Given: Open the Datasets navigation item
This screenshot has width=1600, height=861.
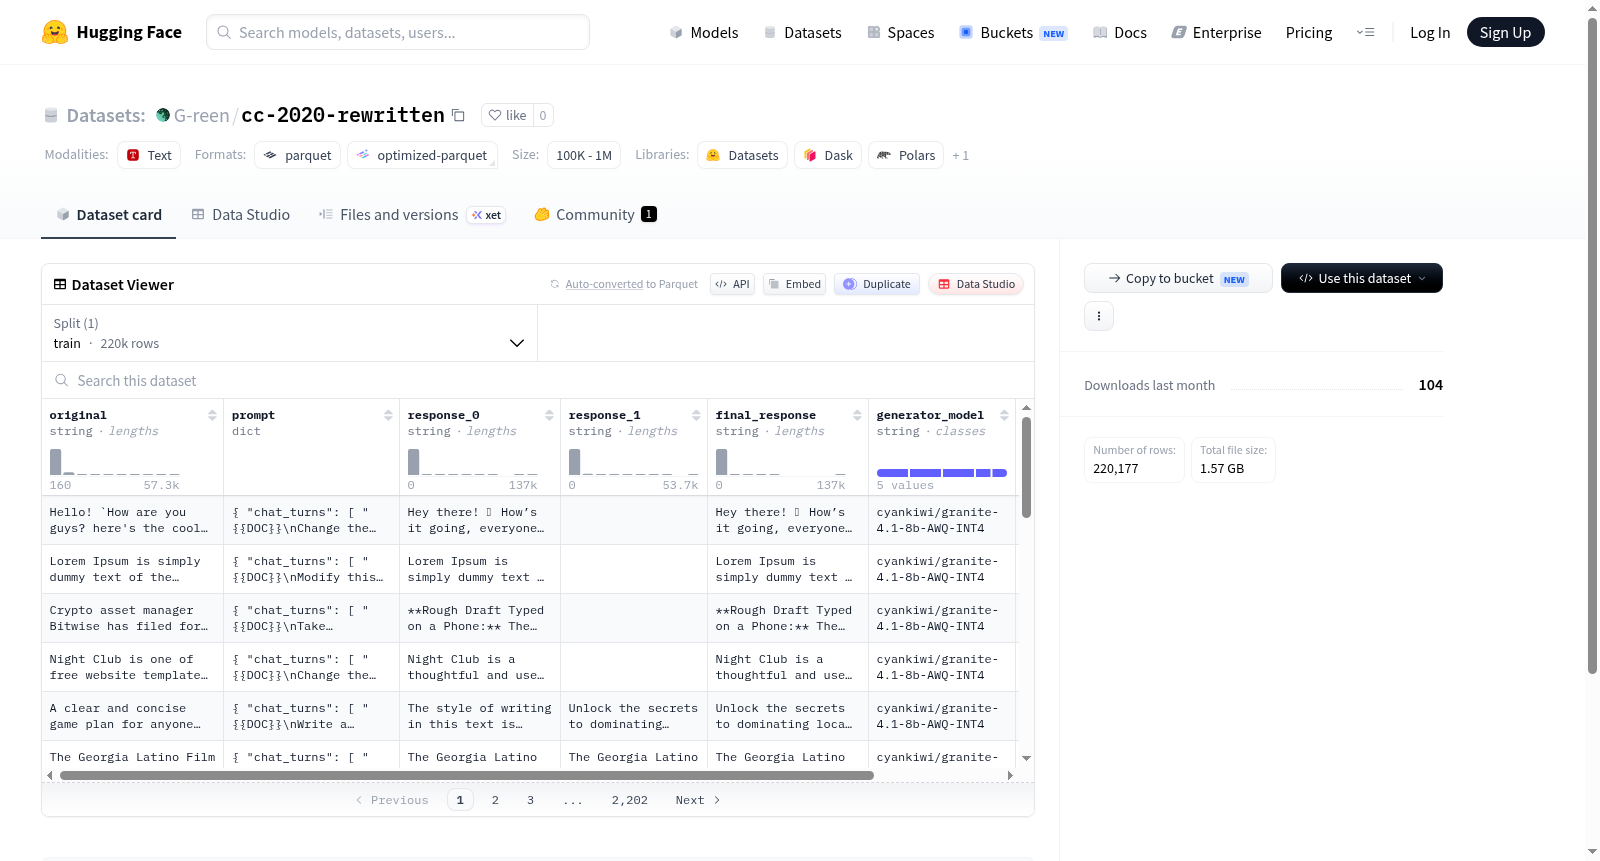Looking at the screenshot, I should tap(803, 32).
